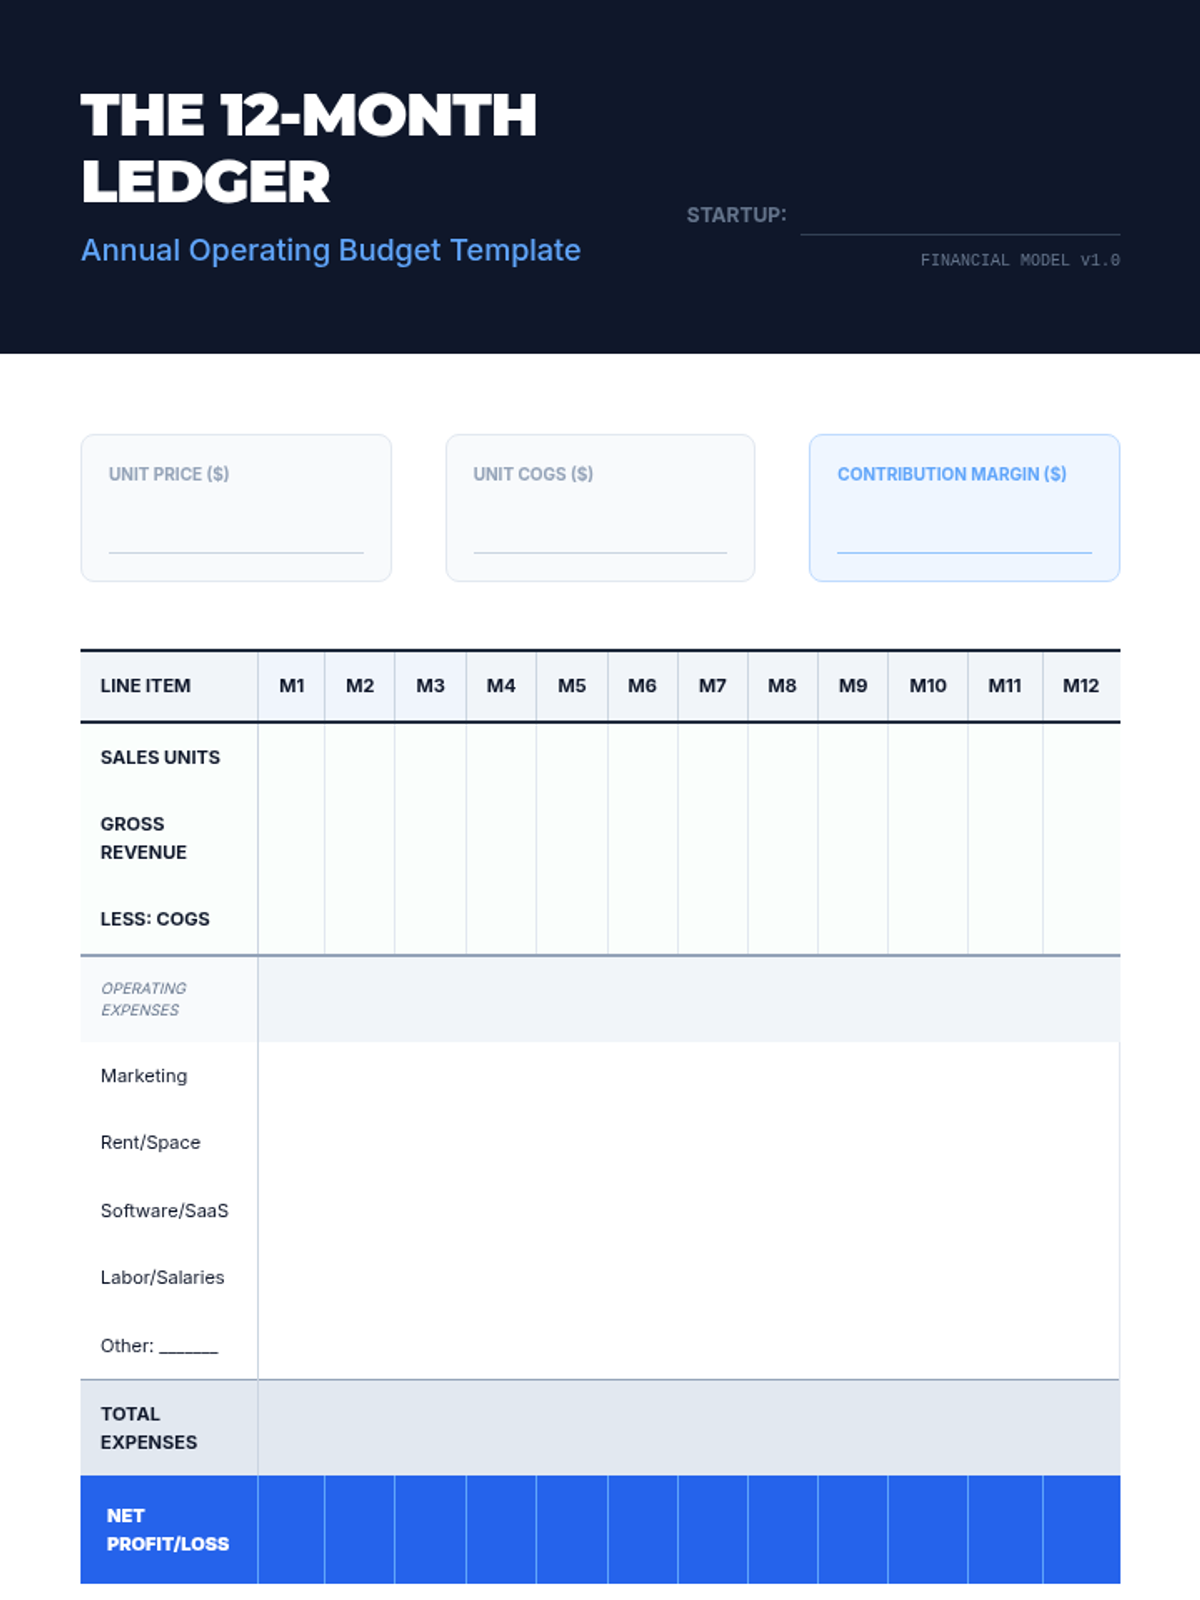Screen dimensions: 1200x1600
Task: Click the Annual Operating Budget Template subtitle
Action: [330, 250]
